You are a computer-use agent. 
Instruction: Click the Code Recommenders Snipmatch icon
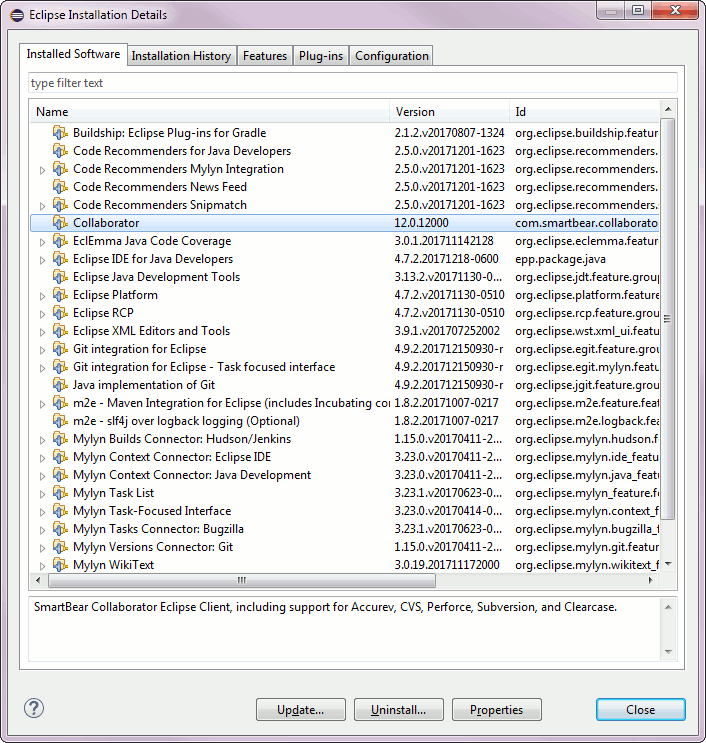click(x=60, y=205)
